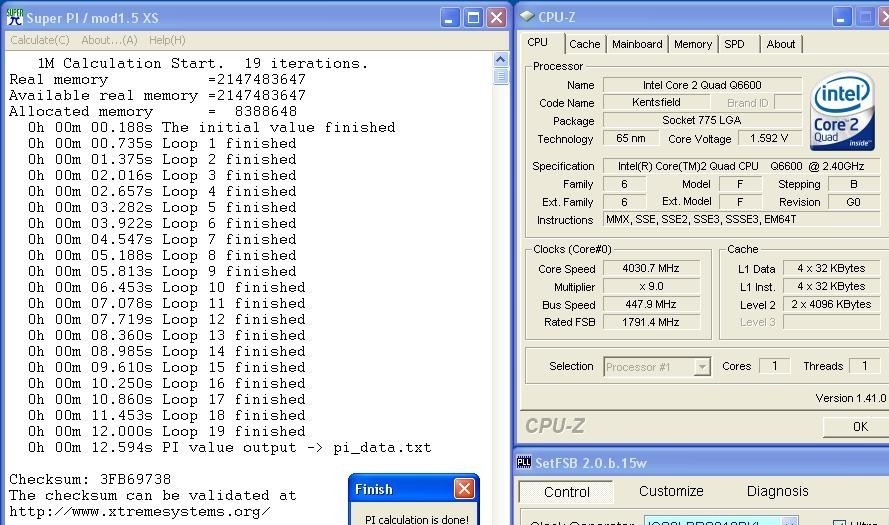Toggle the Ultra checkbox in SetFSB
889x525 pixels.
(839, 522)
